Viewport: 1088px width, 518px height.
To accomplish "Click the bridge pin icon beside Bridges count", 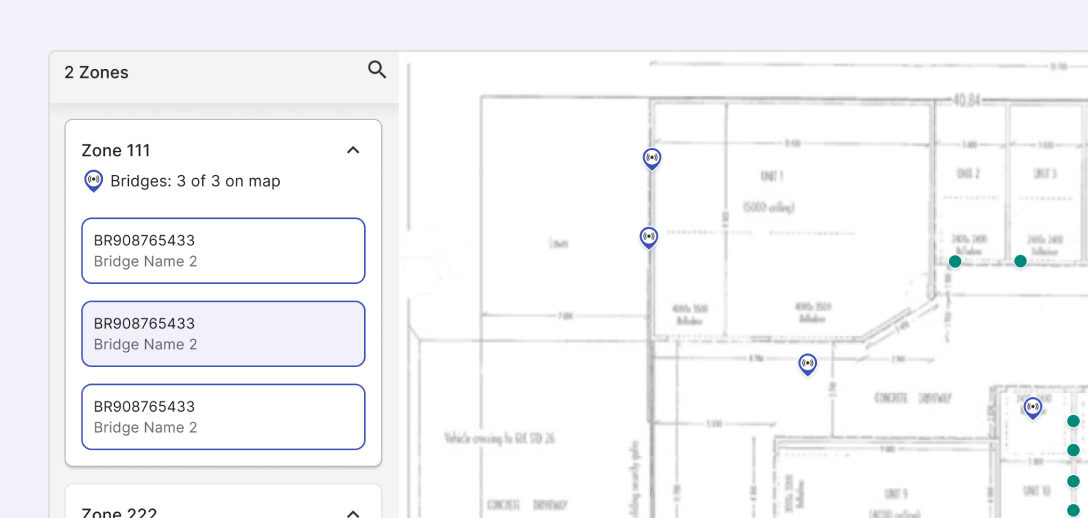I will 94,181.
